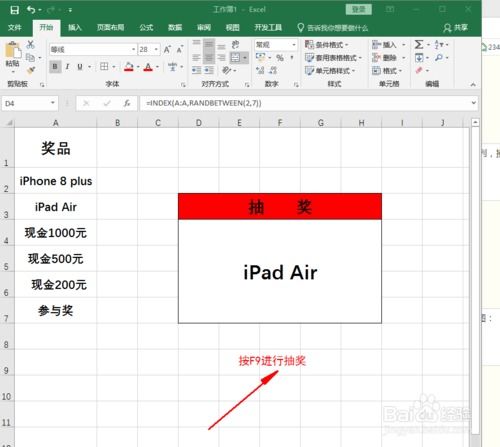Save the workbook from quick access toolbar
Screen dimensions: 500x447
pyautogui.click(x=14, y=10)
